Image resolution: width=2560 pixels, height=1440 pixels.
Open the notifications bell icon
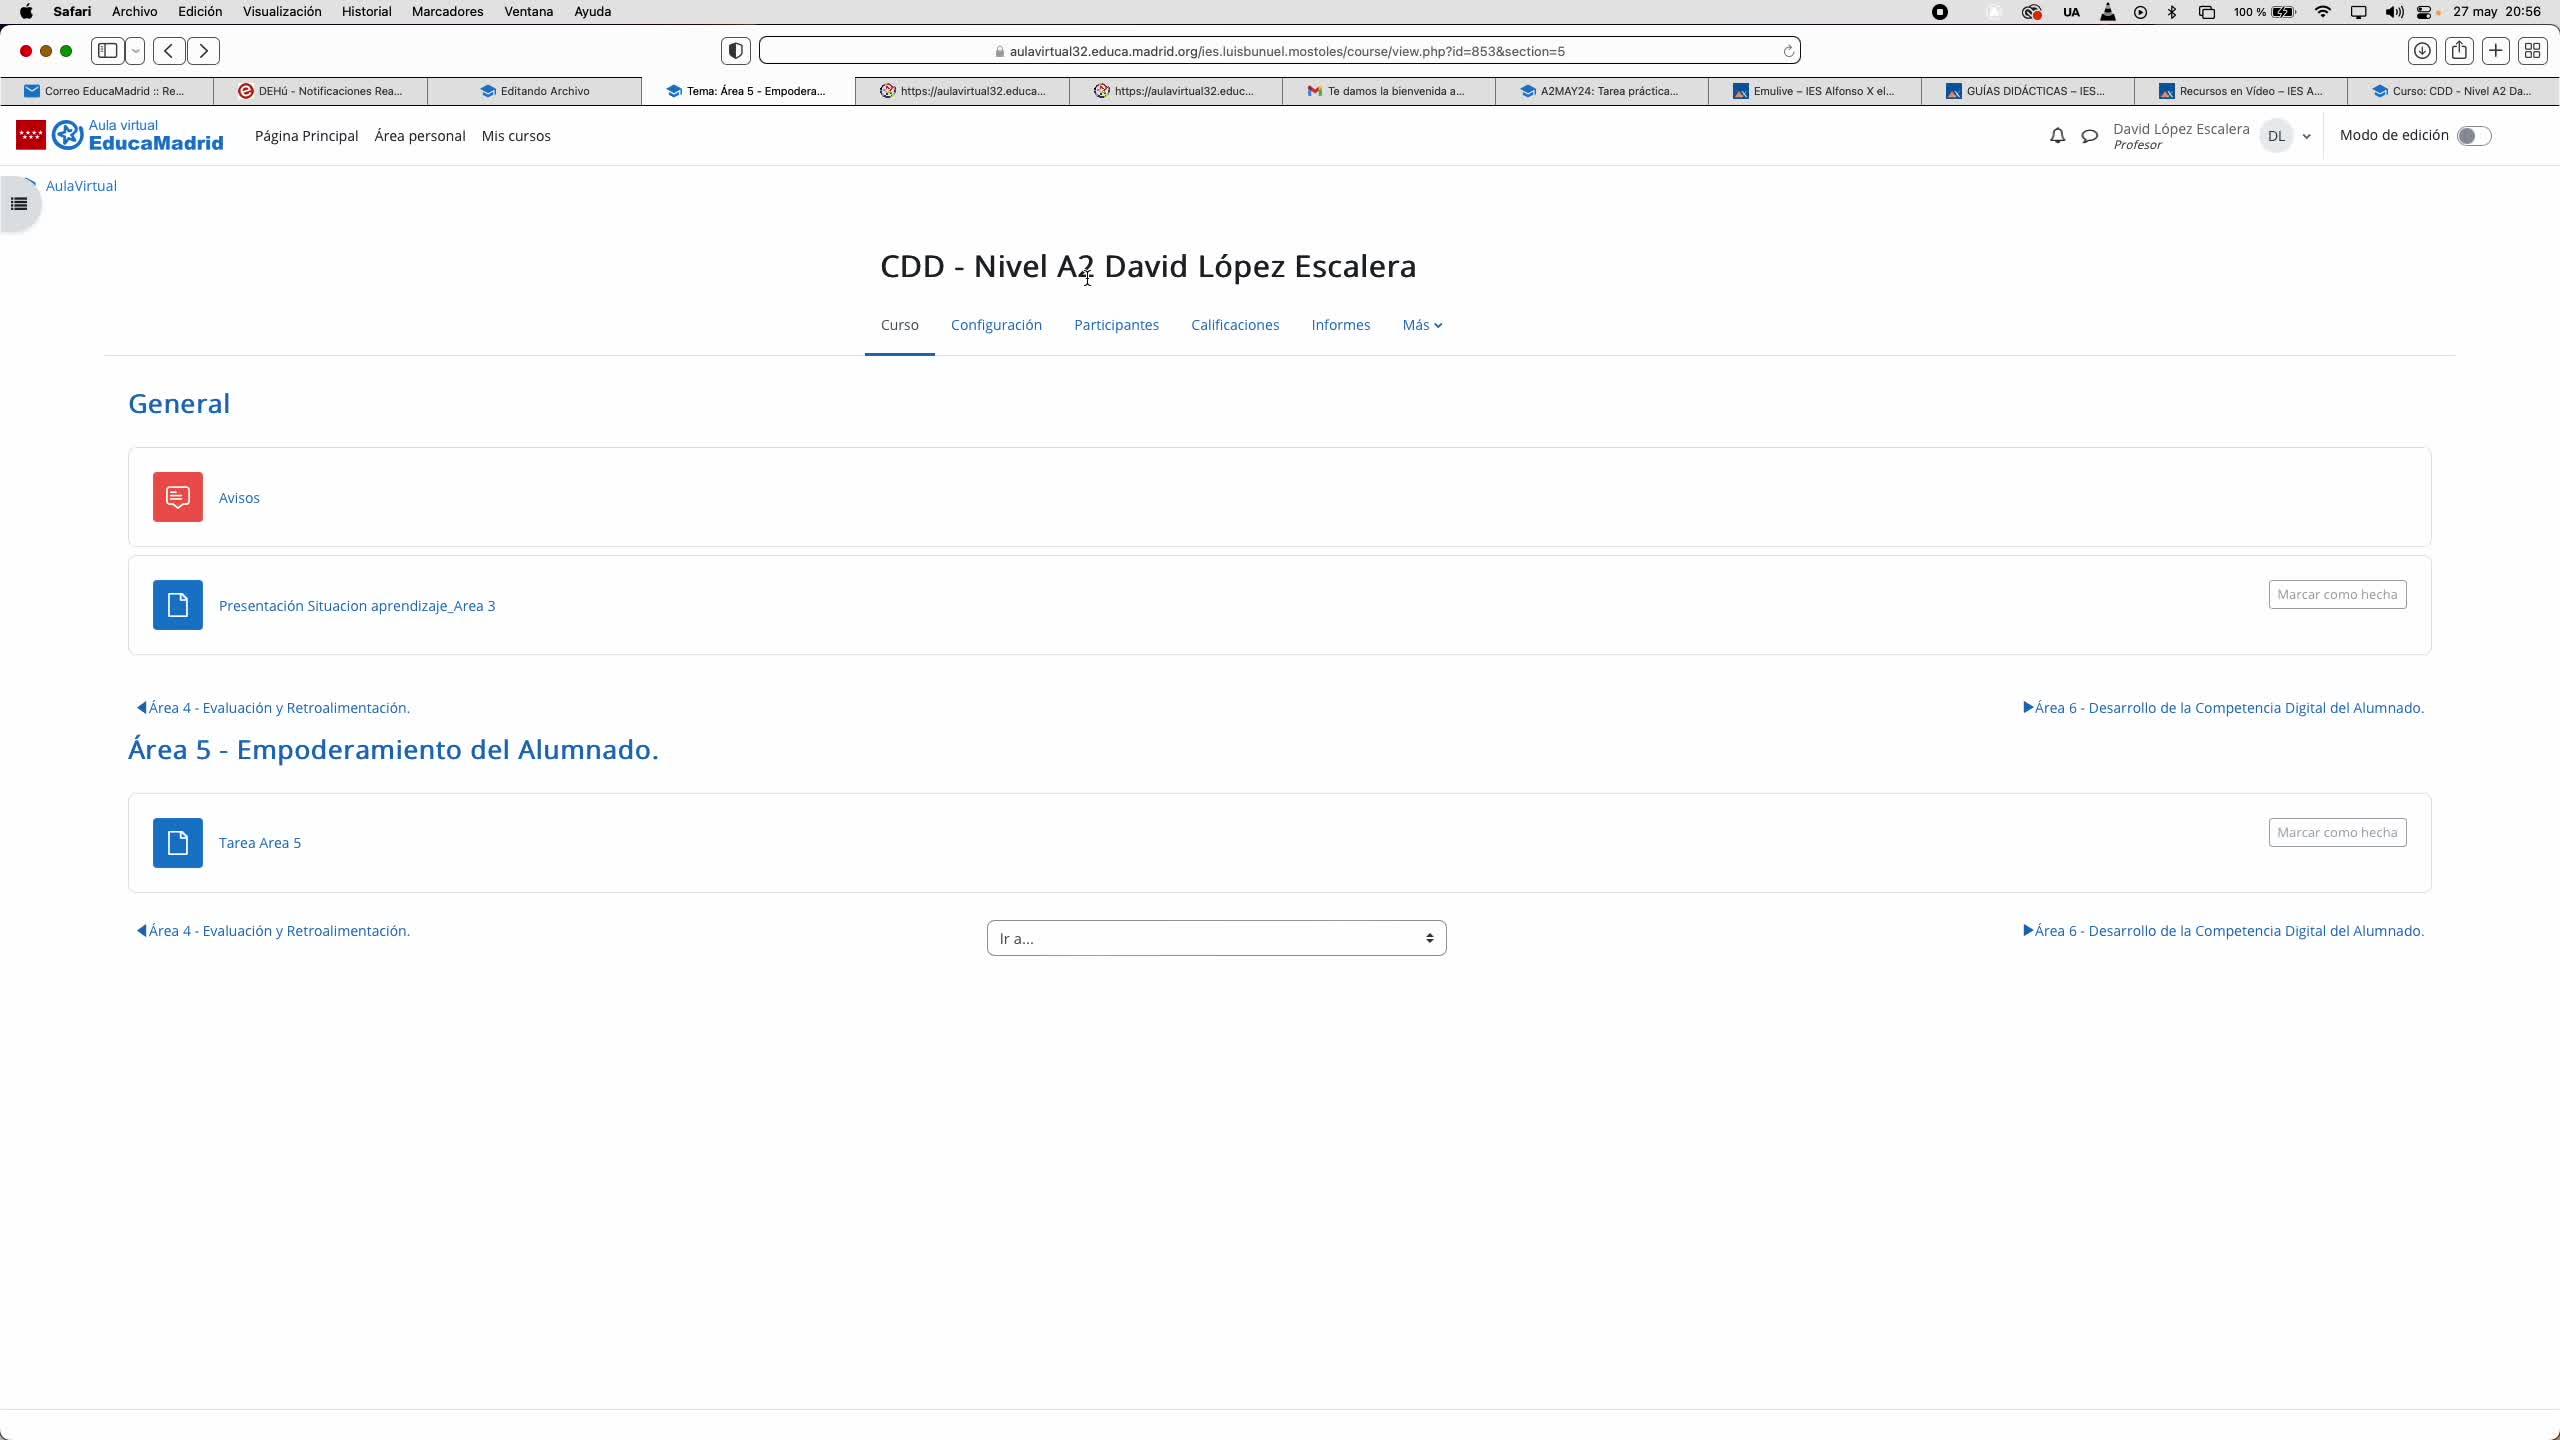point(2057,136)
